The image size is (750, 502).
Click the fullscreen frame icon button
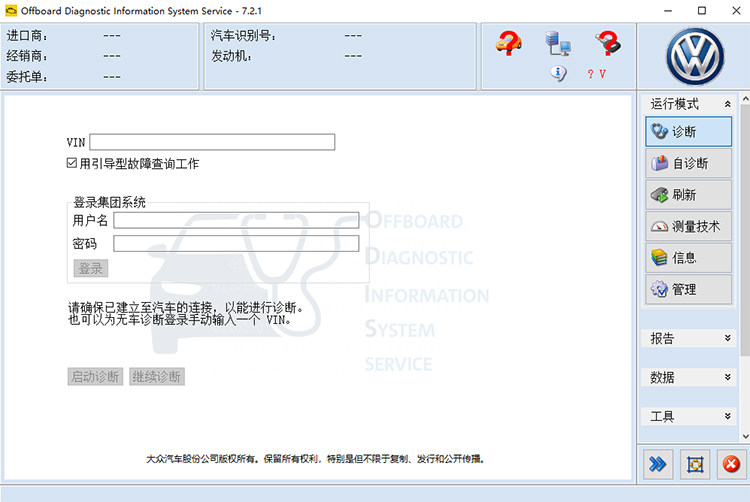pos(695,464)
